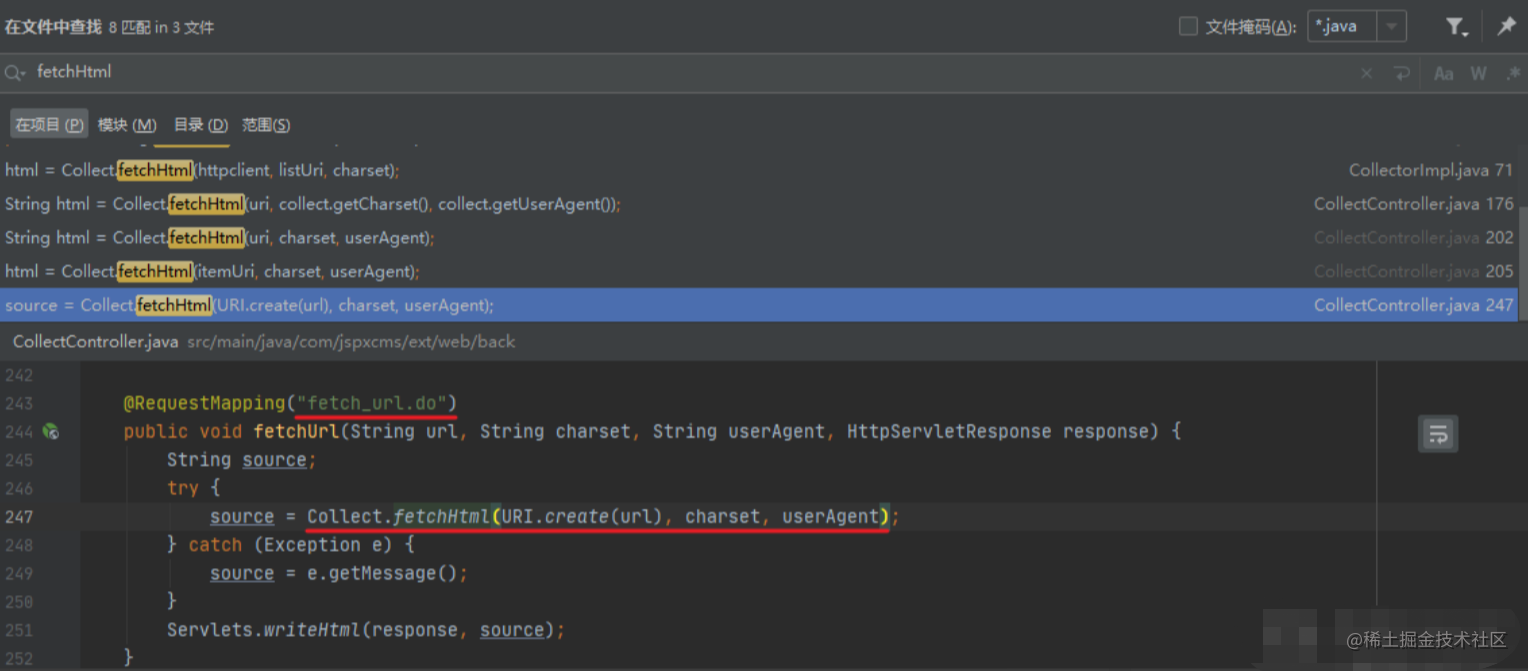Click e.getMessage() on line 249
This screenshot has height=671, width=1528.
tap(382, 574)
